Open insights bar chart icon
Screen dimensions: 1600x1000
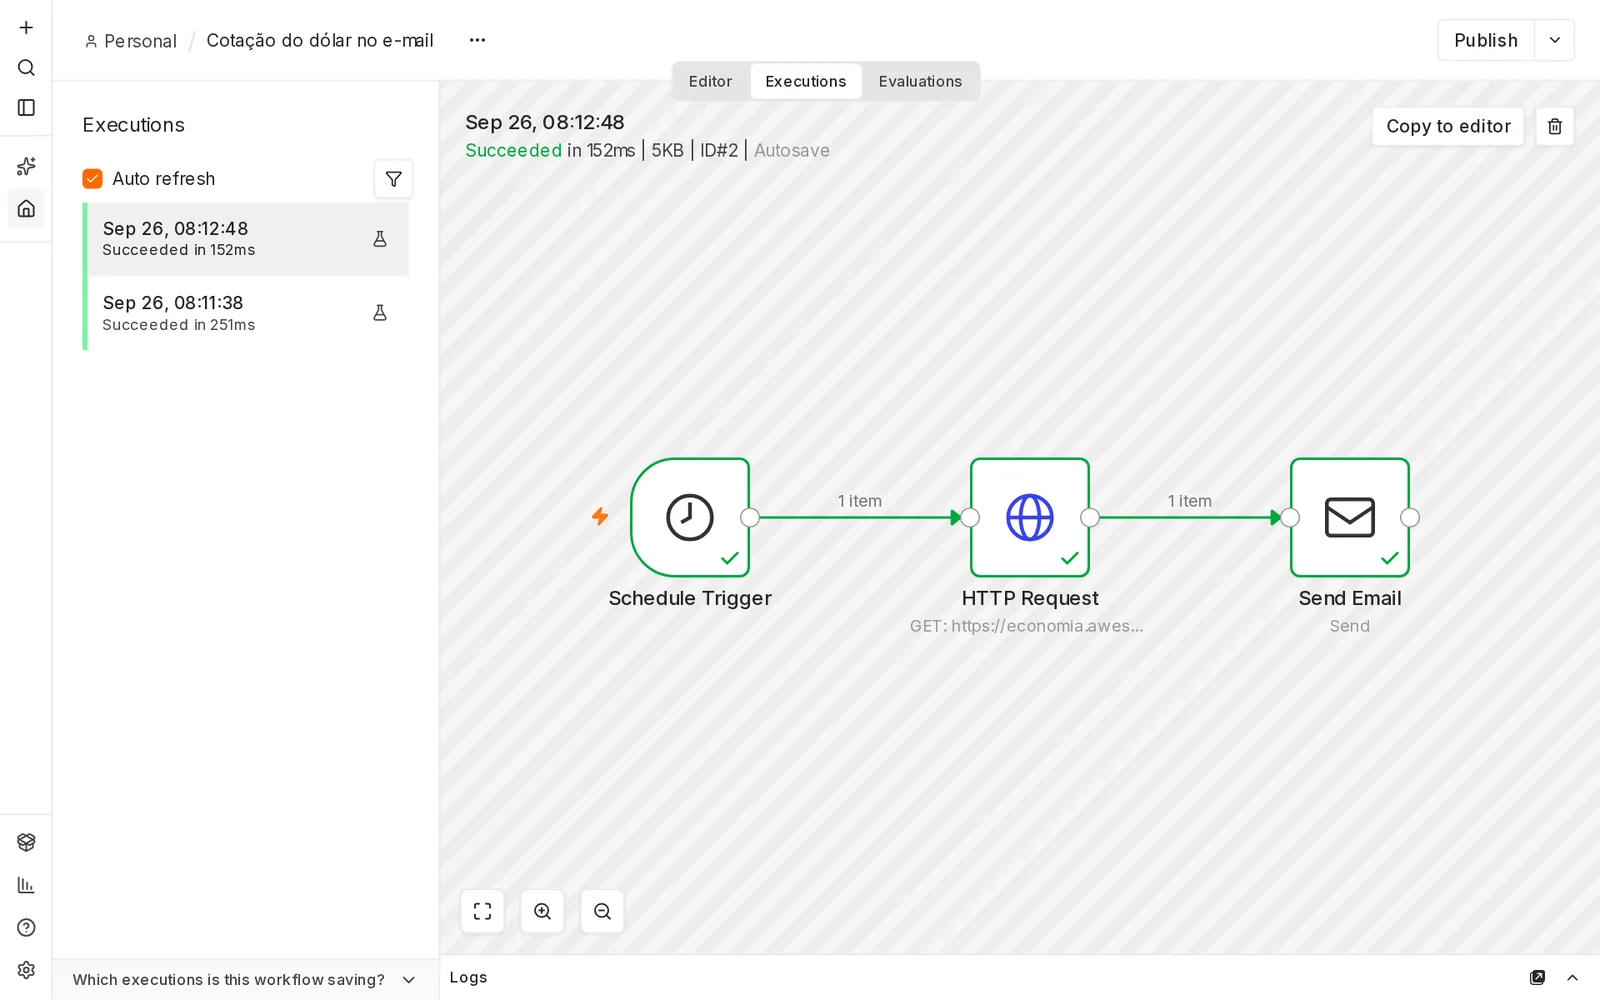pyautogui.click(x=26, y=885)
